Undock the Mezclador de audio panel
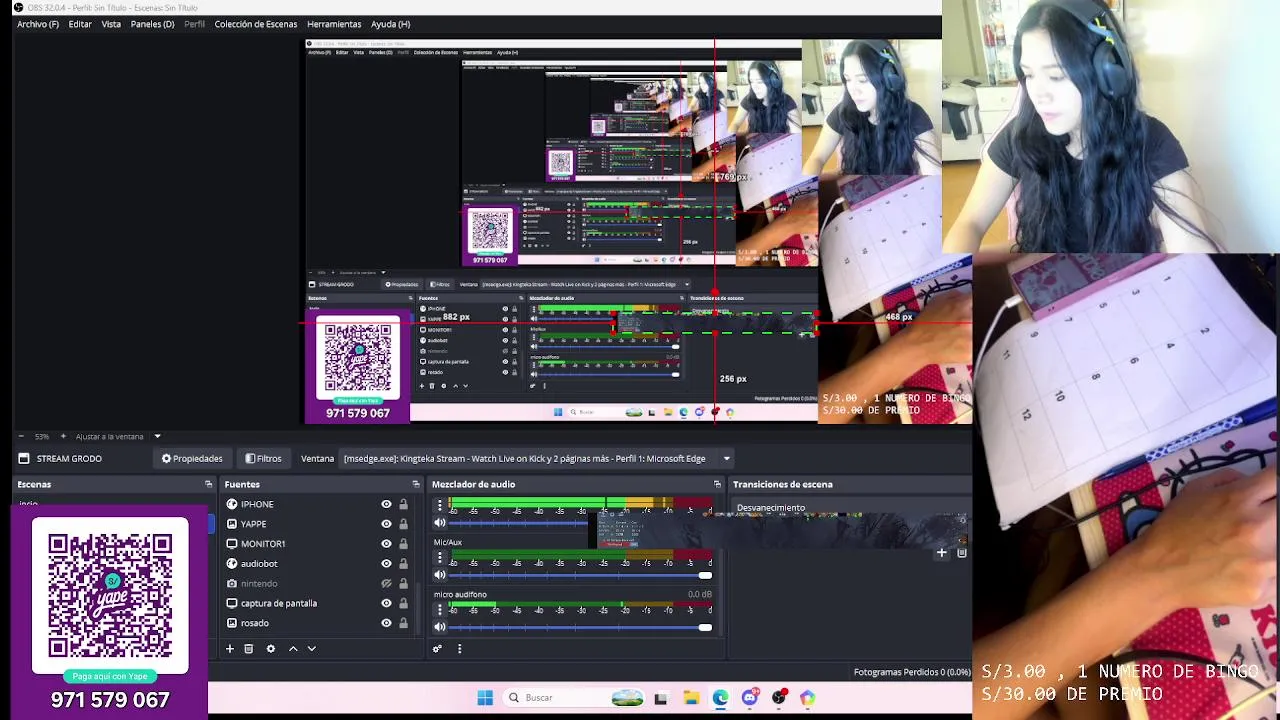The height and width of the screenshot is (720, 1280). click(x=717, y=484)
